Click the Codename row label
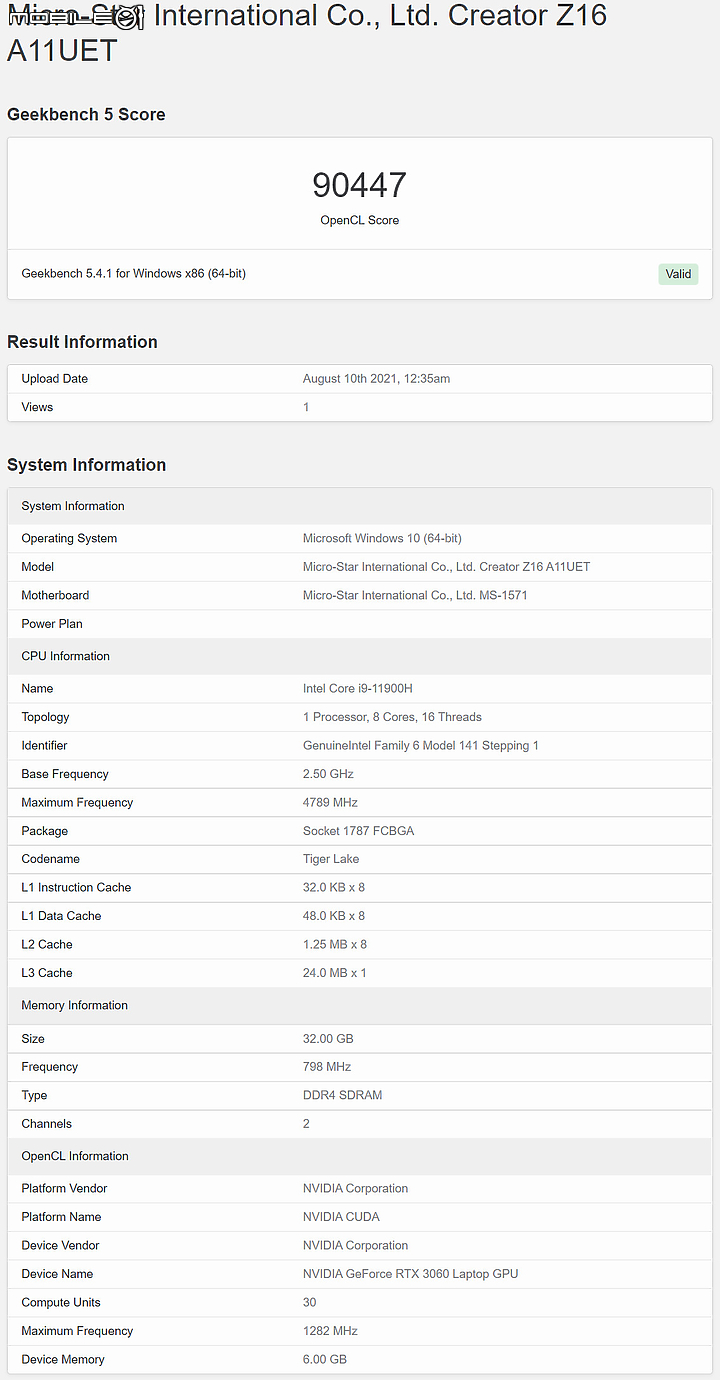Viewport: 720px width, 1380px height. (51, 859)
